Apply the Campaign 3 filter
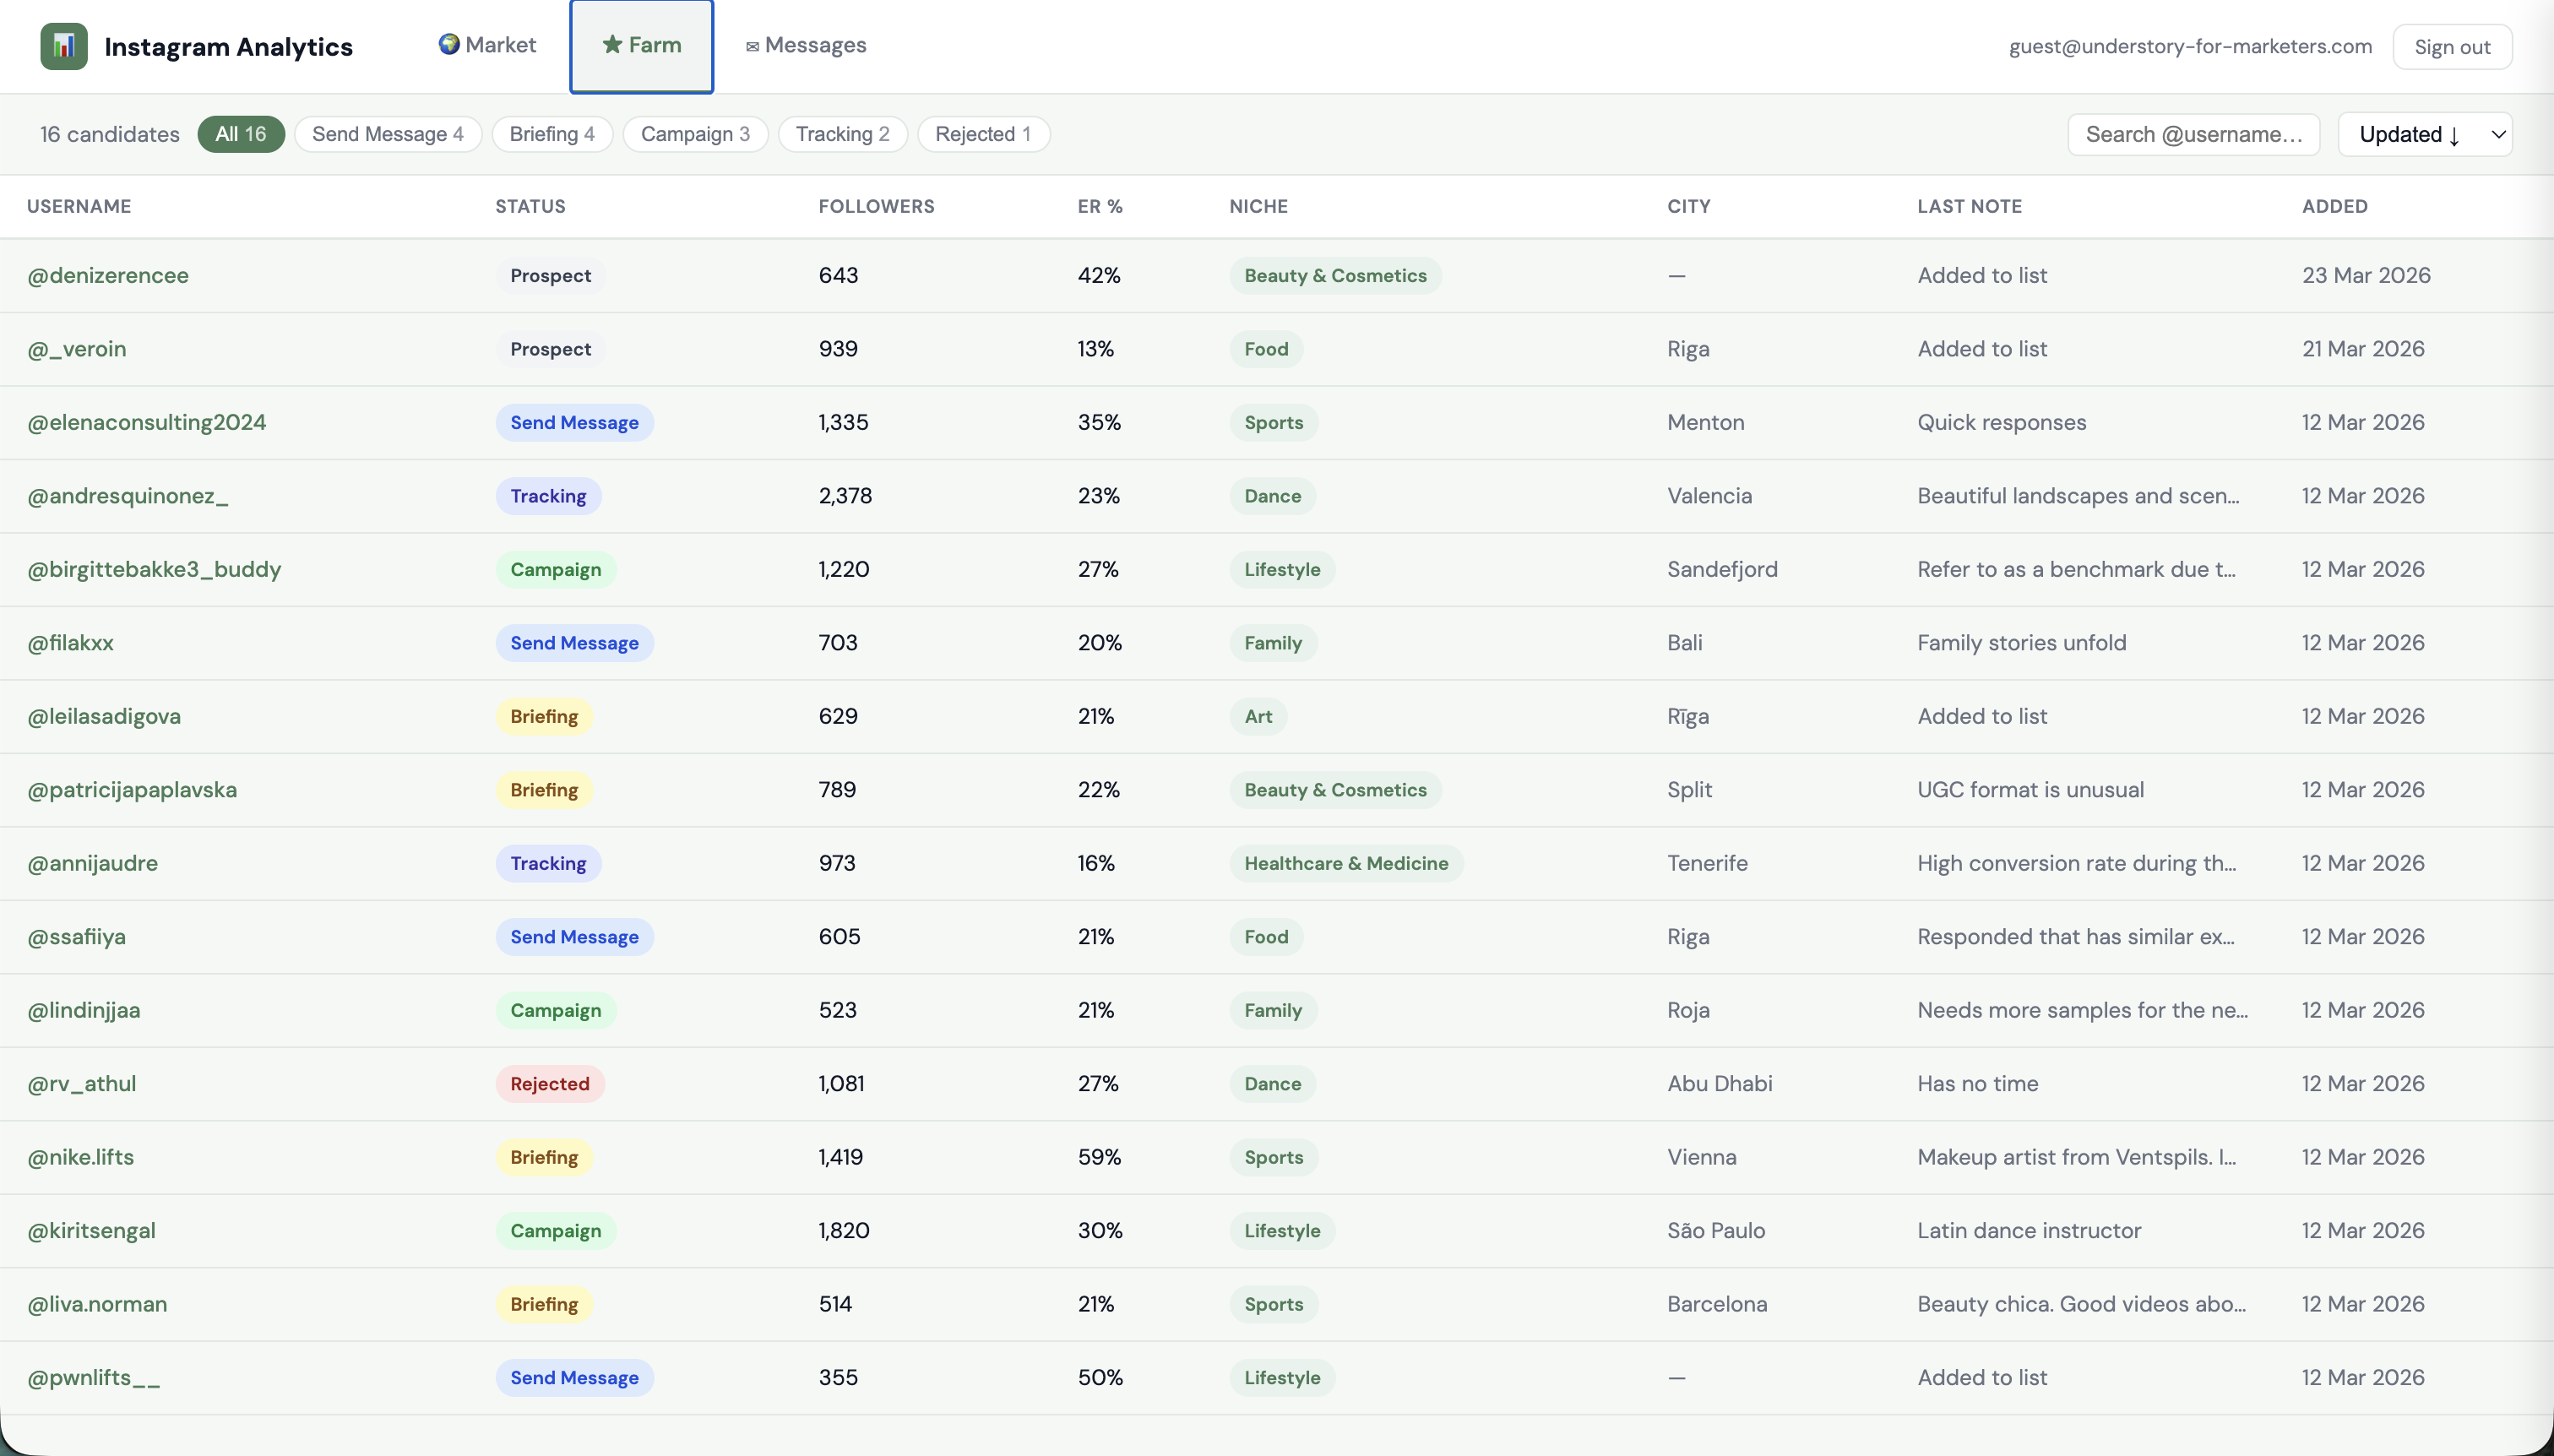 (695, 134)
